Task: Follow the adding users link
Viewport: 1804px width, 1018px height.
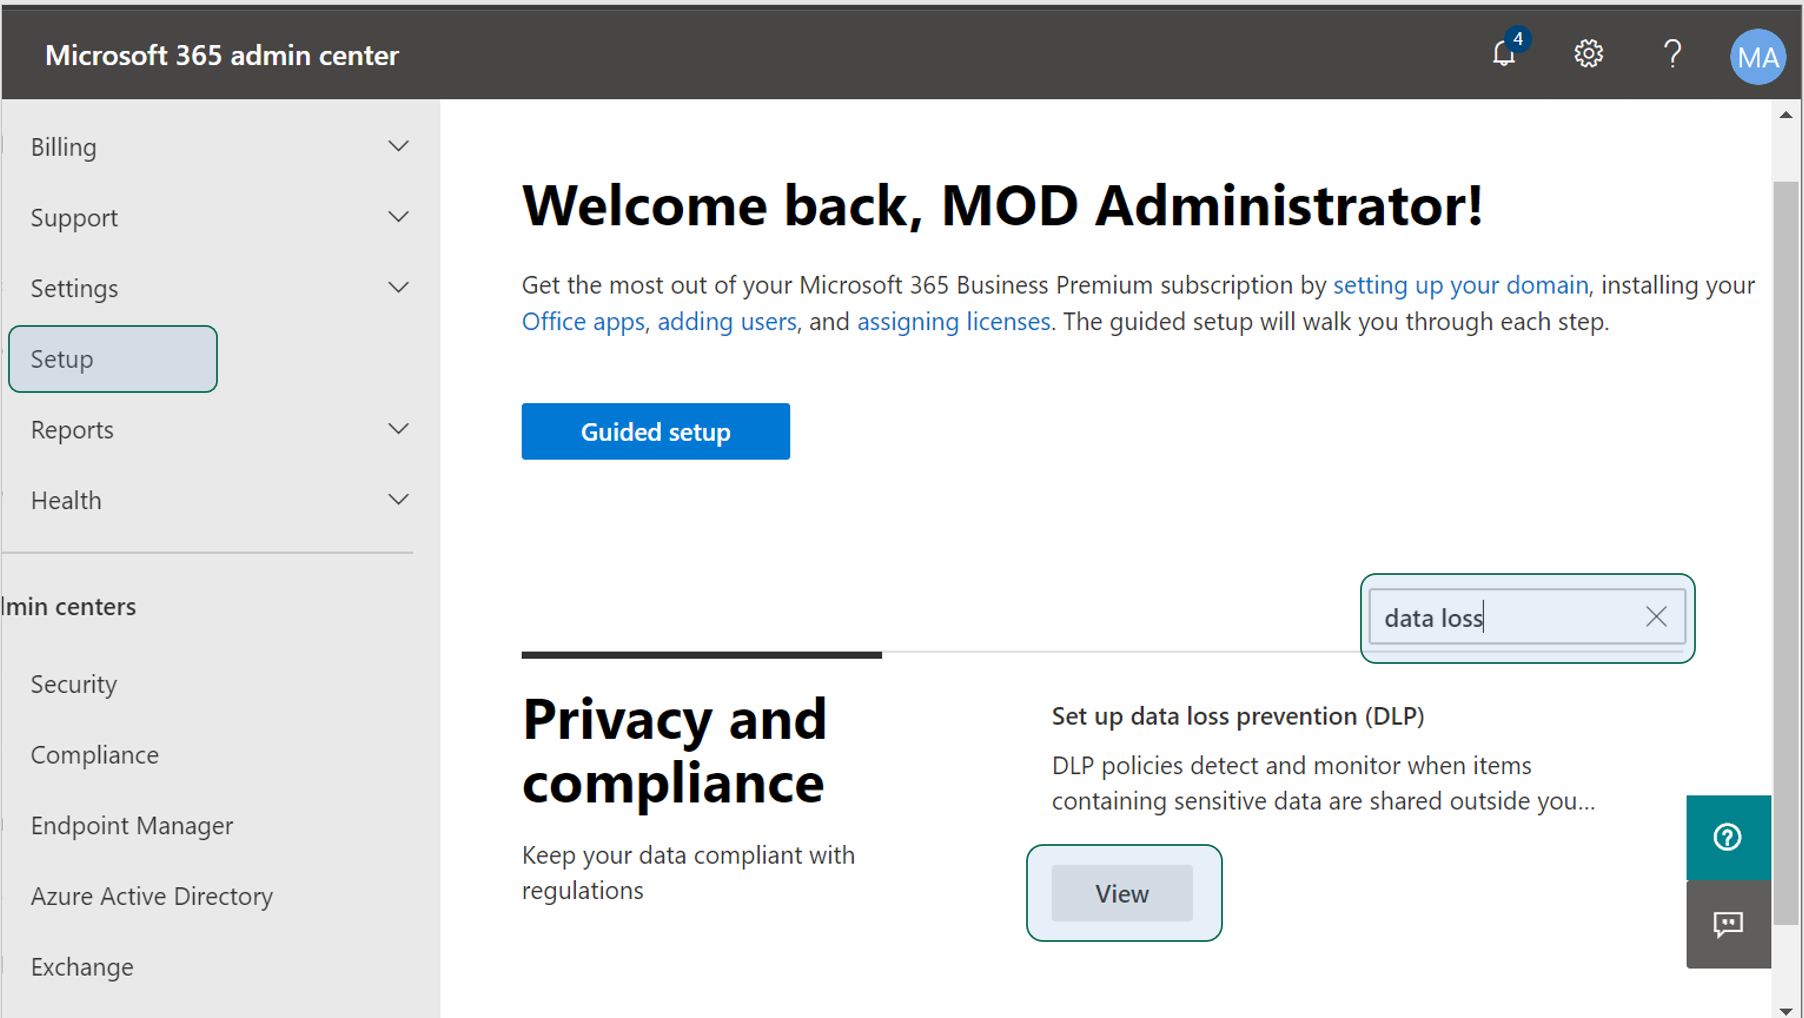Action: (x=727, y=322)
